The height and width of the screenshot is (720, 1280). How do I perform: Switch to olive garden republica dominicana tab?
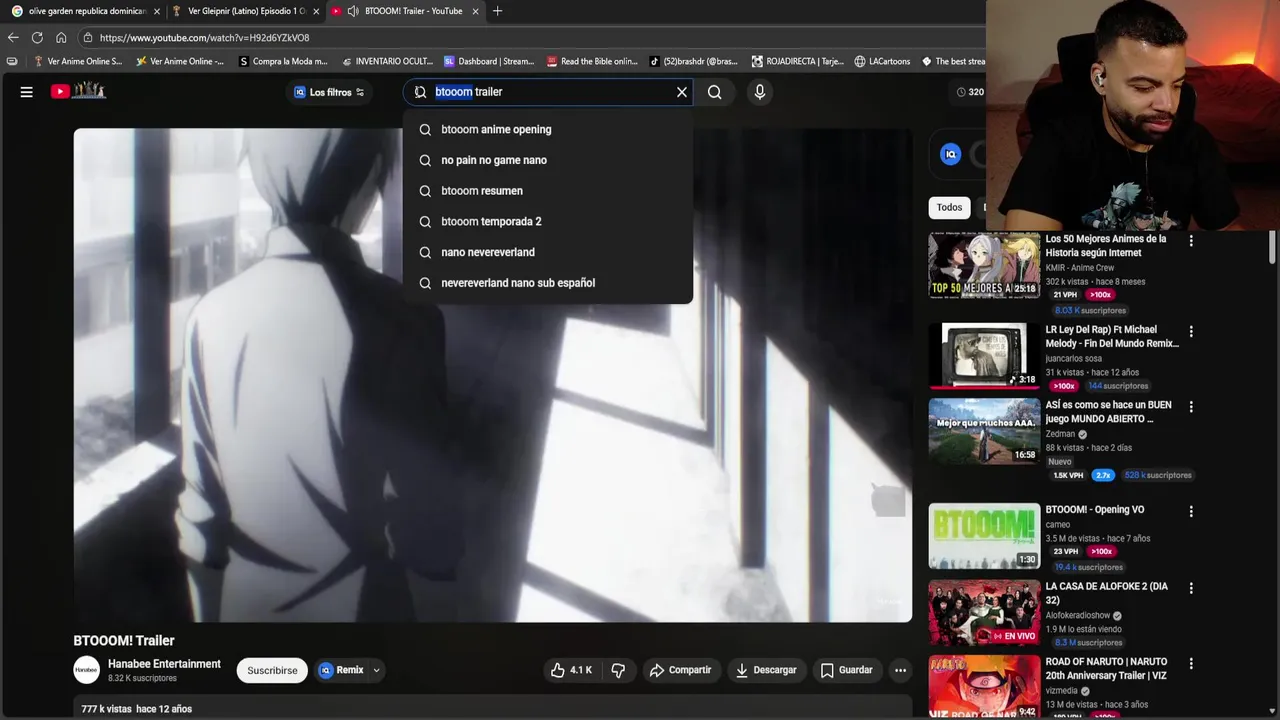[x=85, y=11]
